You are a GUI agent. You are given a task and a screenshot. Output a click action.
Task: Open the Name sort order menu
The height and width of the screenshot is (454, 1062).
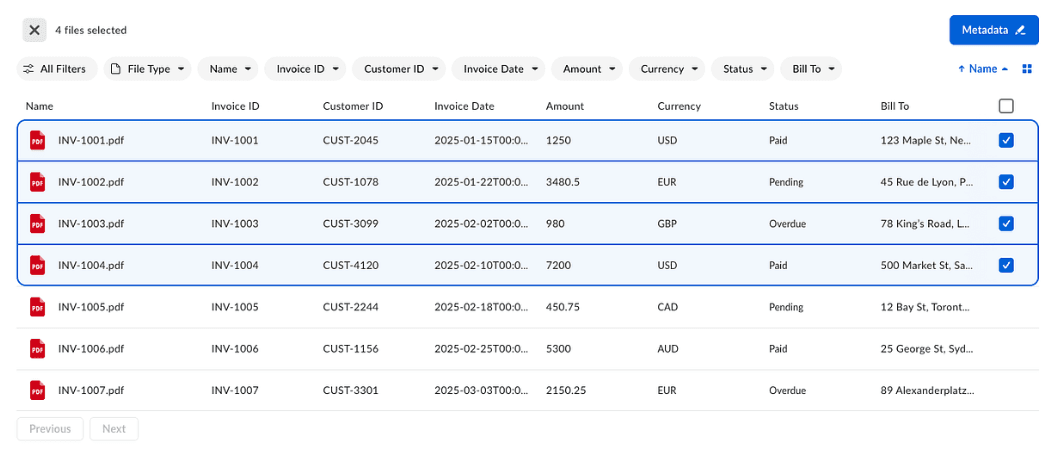pyautogui.click(x=983, y=69)
